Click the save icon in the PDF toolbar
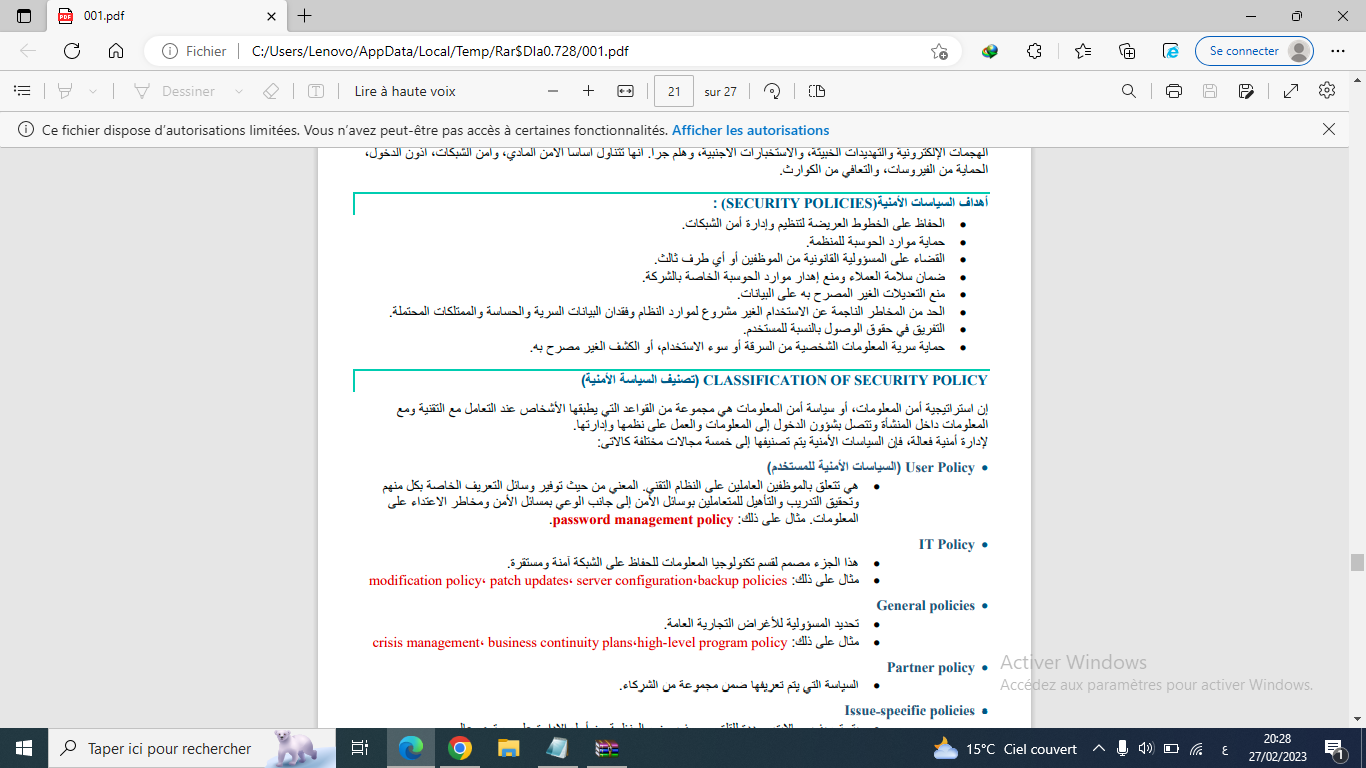Image resolution: width=1366 pixels, height=768 pixels. click(1210, 91)
